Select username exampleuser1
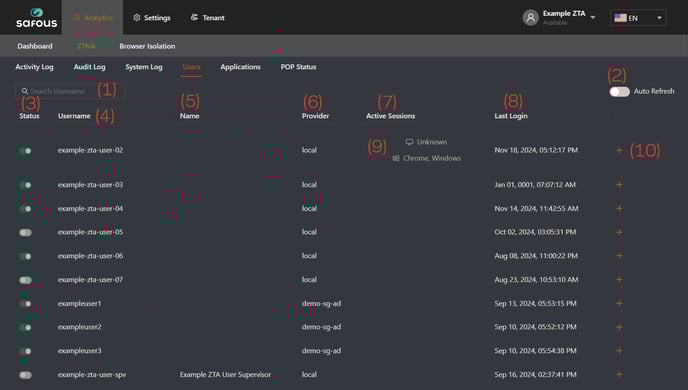The image size is (688, 390). [x=79, y=304]
